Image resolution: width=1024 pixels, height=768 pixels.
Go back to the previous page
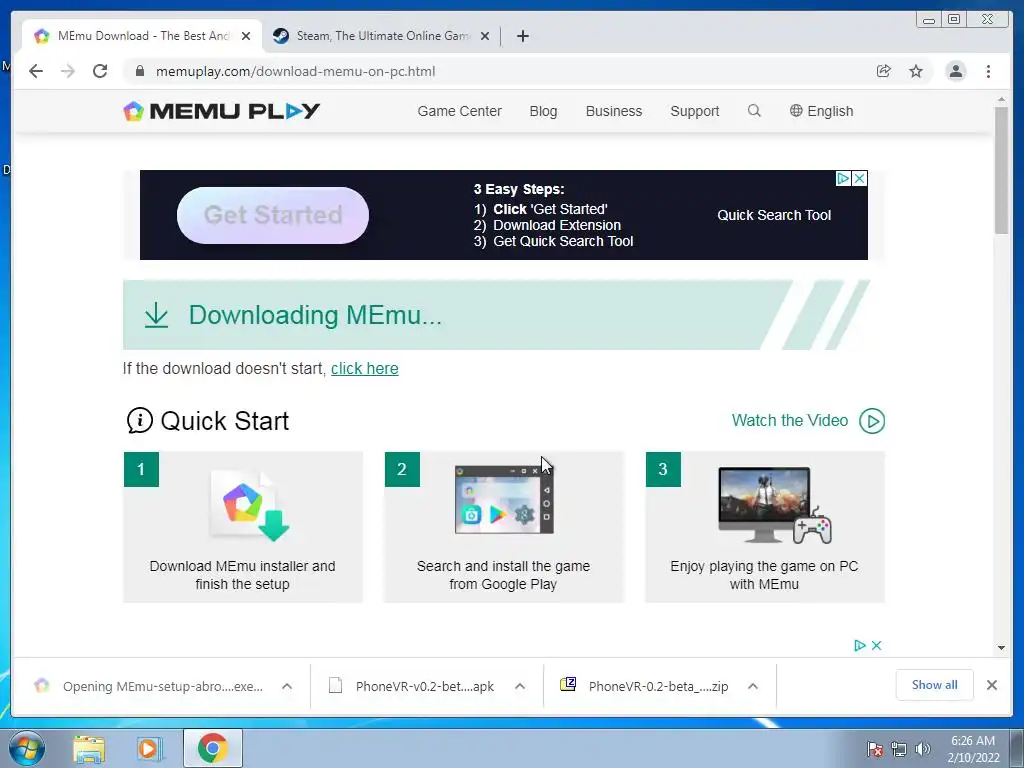(36, 71)
